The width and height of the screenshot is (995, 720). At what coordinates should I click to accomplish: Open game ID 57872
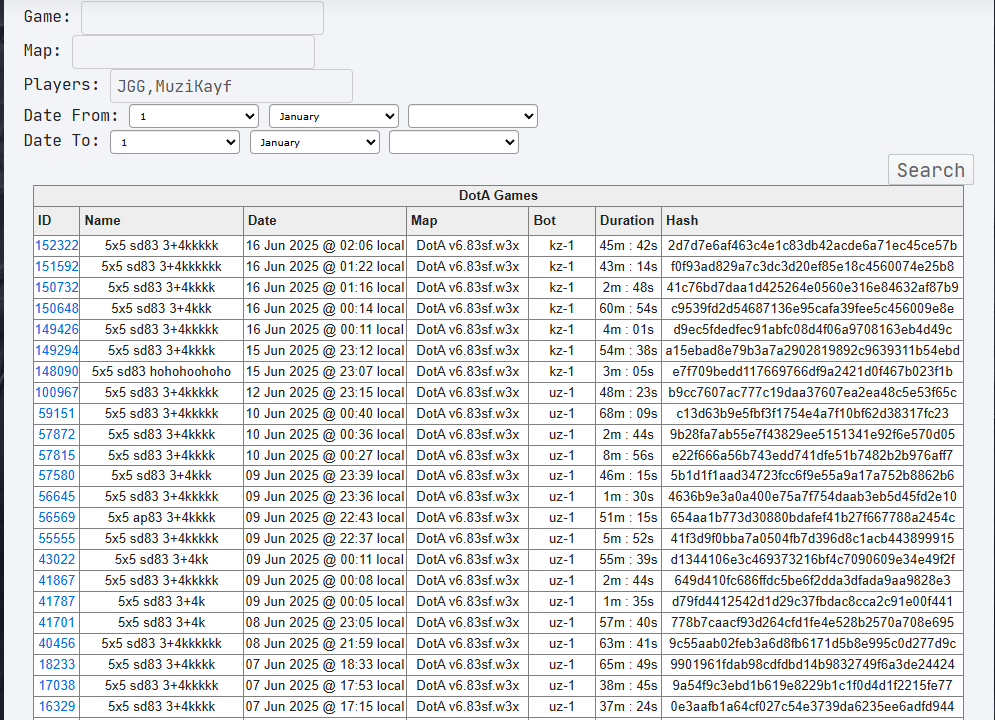tap(56, 434)
